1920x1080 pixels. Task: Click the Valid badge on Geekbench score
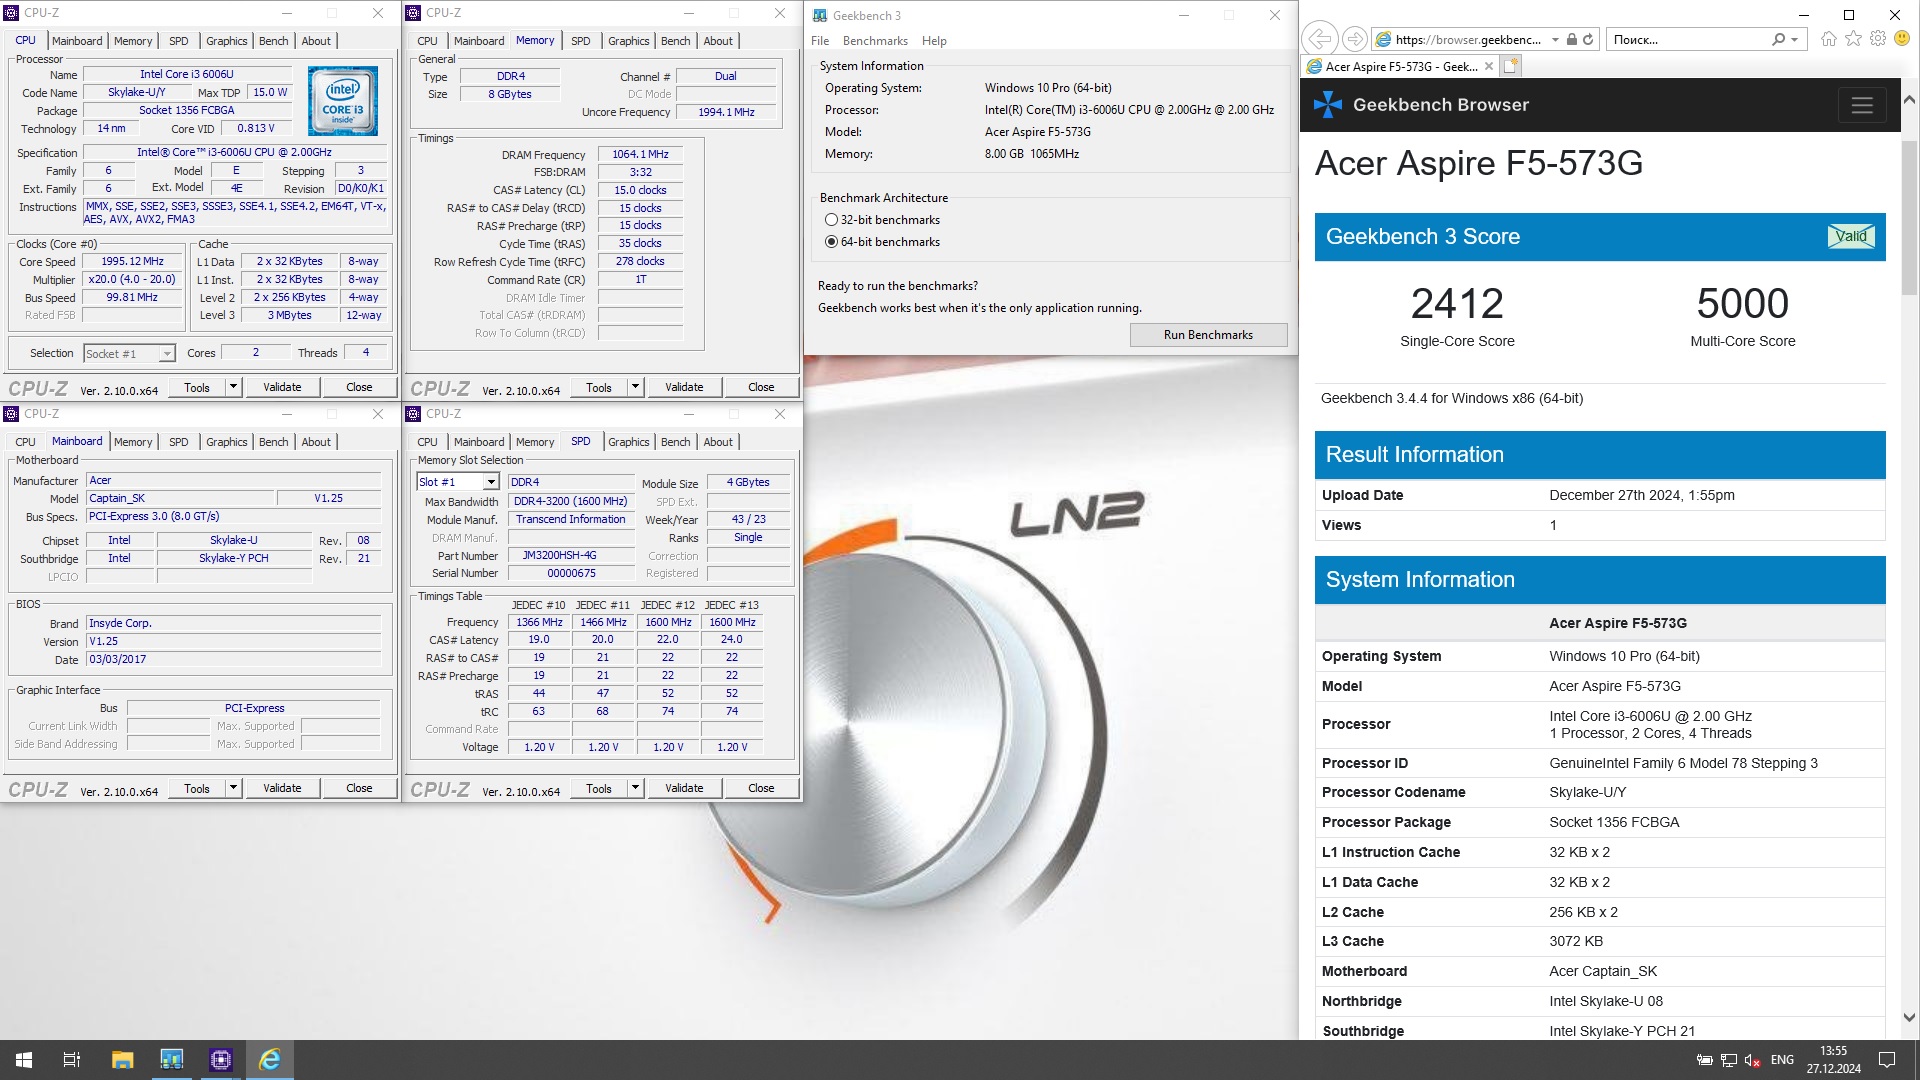click(x=1851, y=236)
